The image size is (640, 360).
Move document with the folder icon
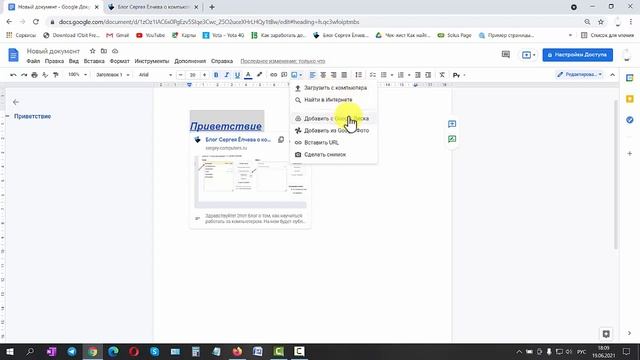(x=104, y=51)
